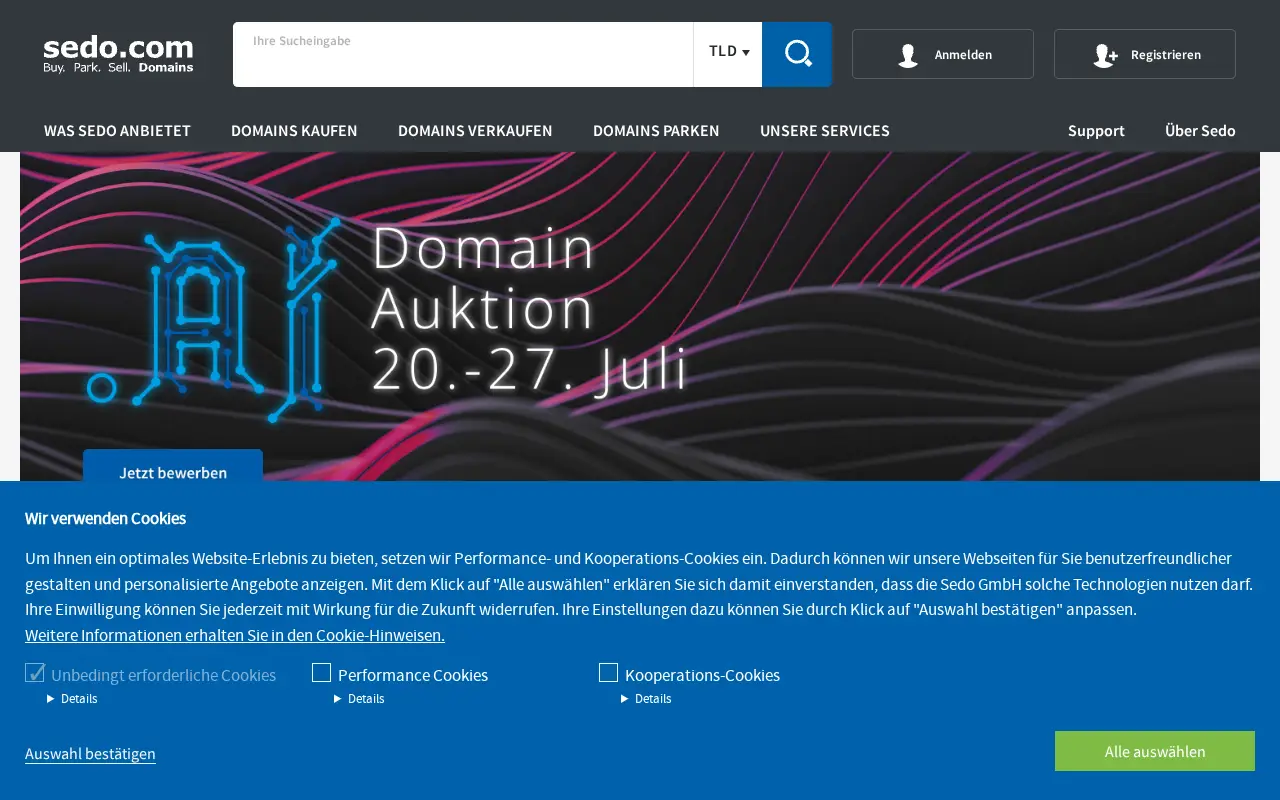Open the Domains kaufen menu

tap(294, 131)
